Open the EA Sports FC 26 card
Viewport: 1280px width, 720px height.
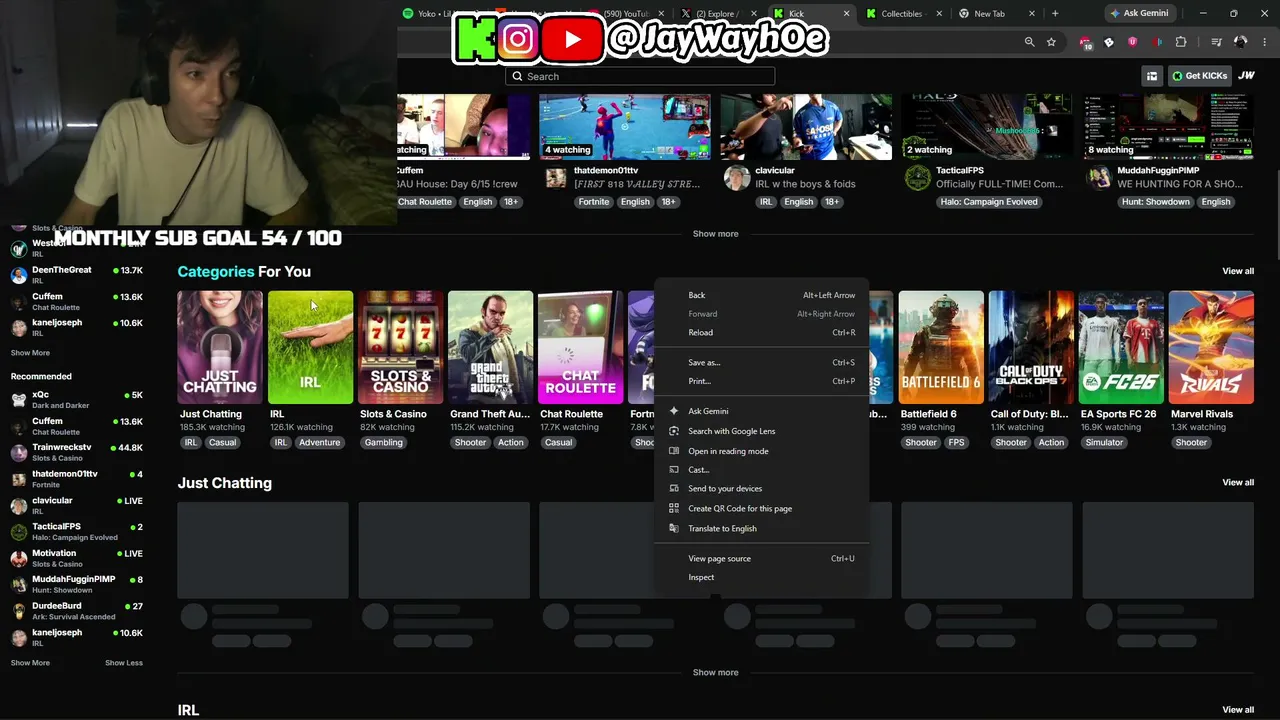pyautogui.click(x=1121, y=347)
